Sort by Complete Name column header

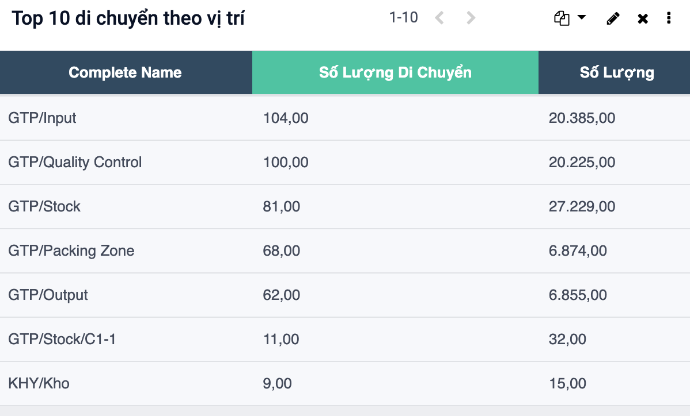(125, 73)
